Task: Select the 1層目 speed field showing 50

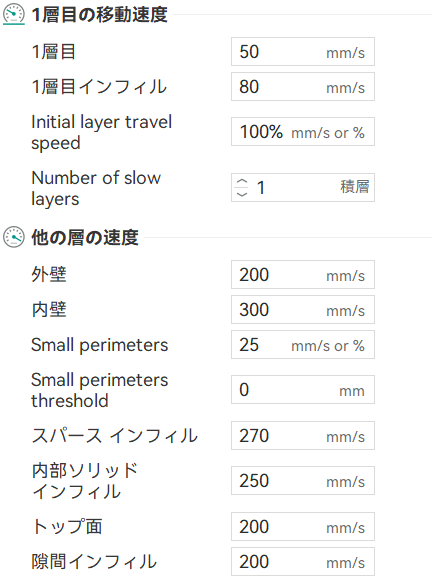Action: pyautogui.click(x=303, y=52)
